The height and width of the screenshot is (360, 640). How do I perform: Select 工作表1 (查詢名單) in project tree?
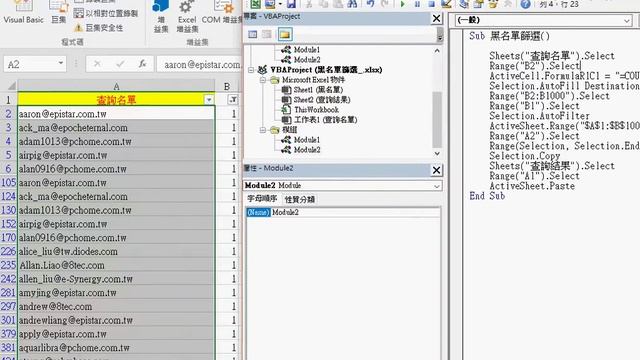325,120
